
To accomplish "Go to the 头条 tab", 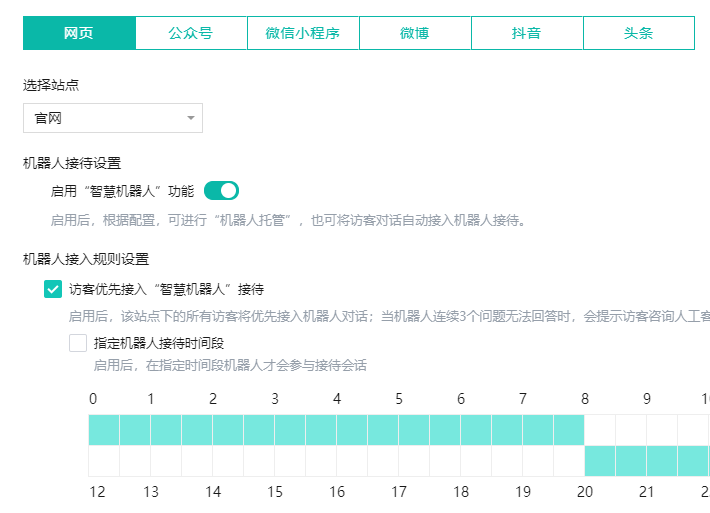I will coord(638,33).
